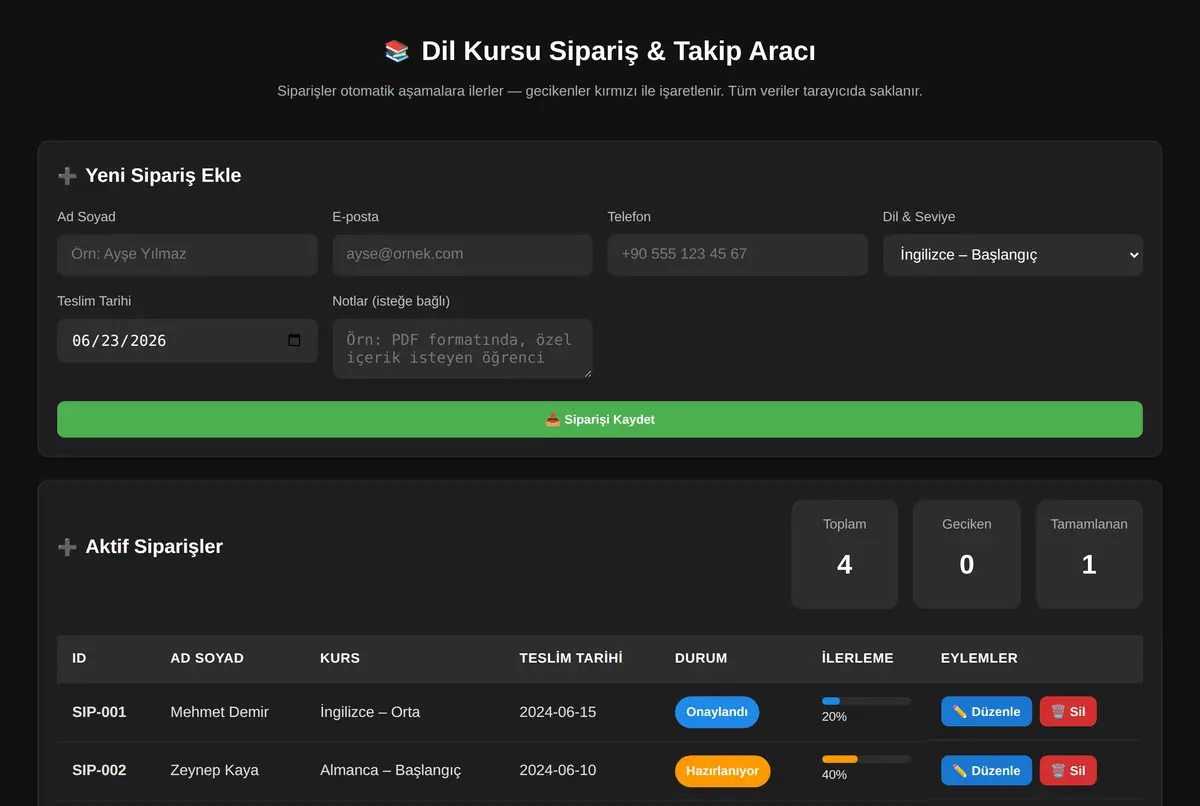Image resolution: width=1200 pixels, height=806 pixels.
Task: Click the 20% progress bar of SIP-001
Action: pos(866,701)
